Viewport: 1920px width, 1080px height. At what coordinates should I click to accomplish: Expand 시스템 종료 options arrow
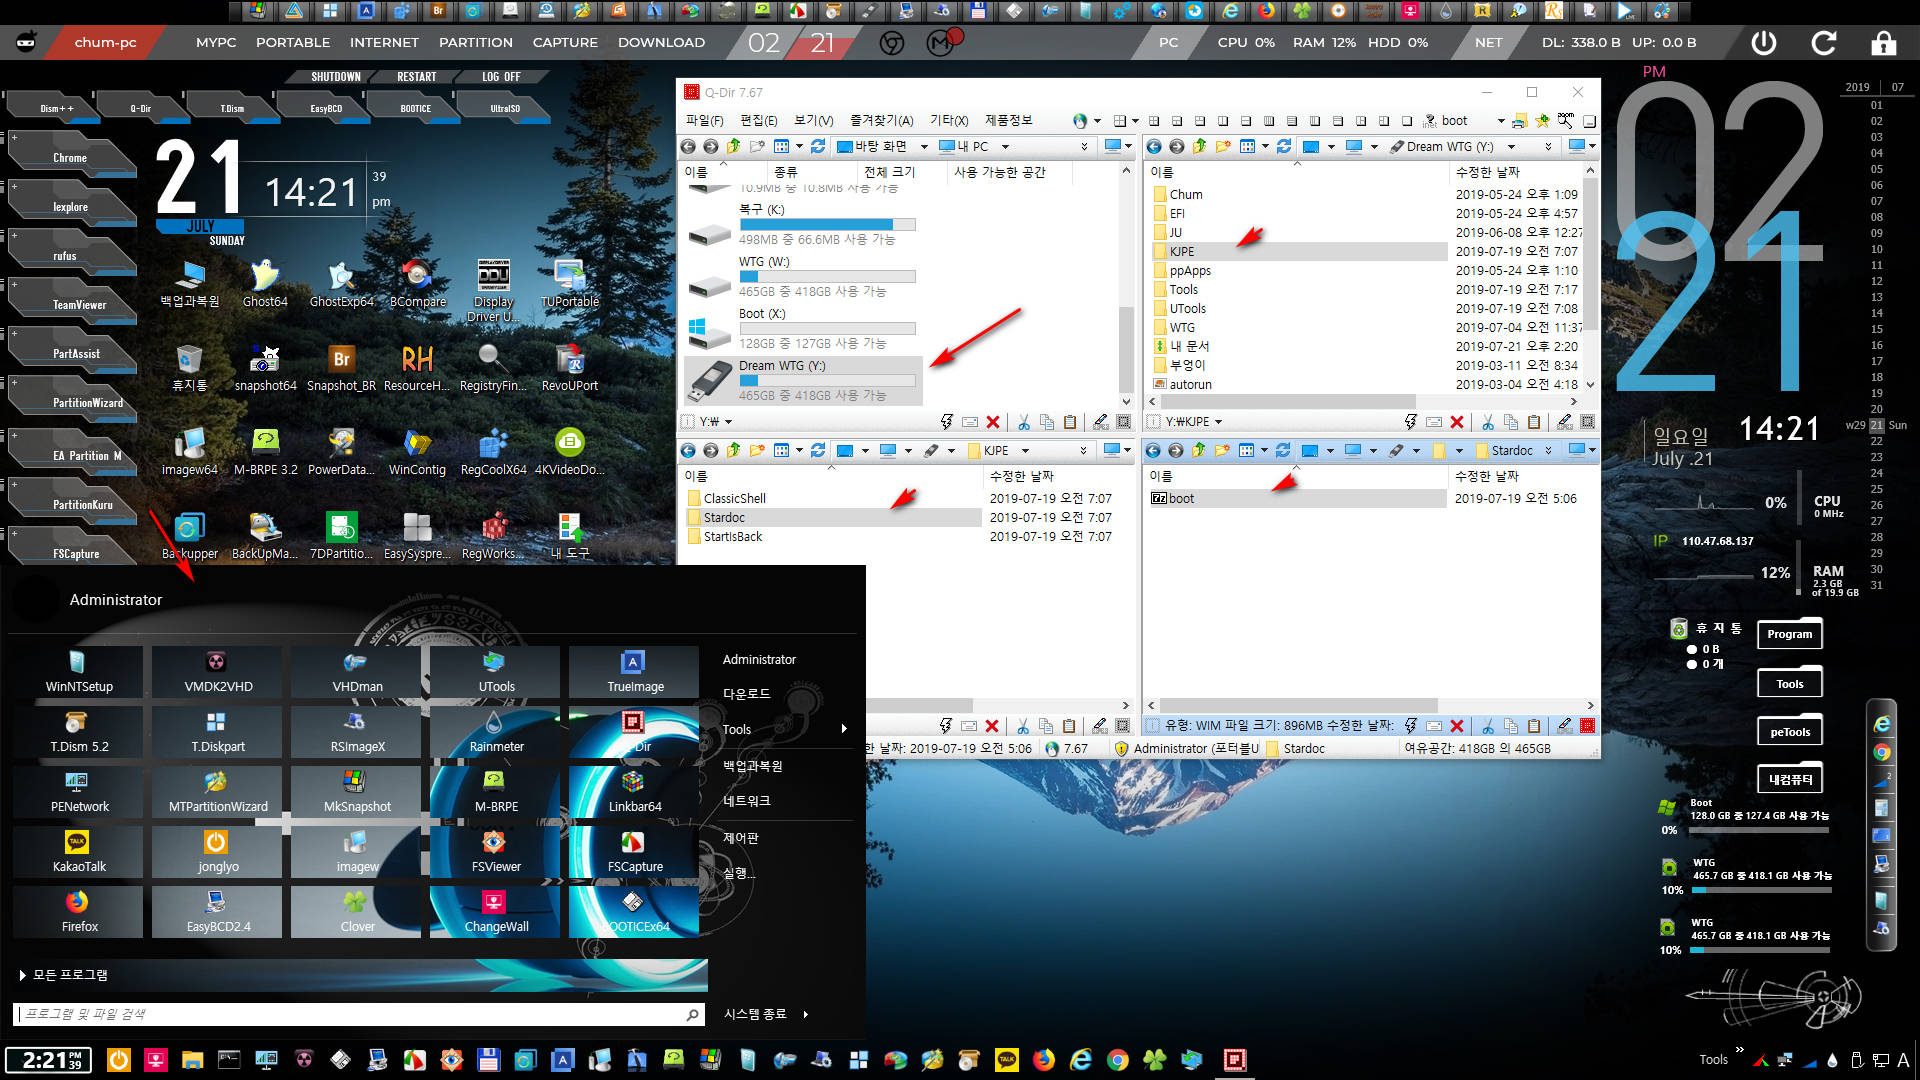(x=805, y=1014)
